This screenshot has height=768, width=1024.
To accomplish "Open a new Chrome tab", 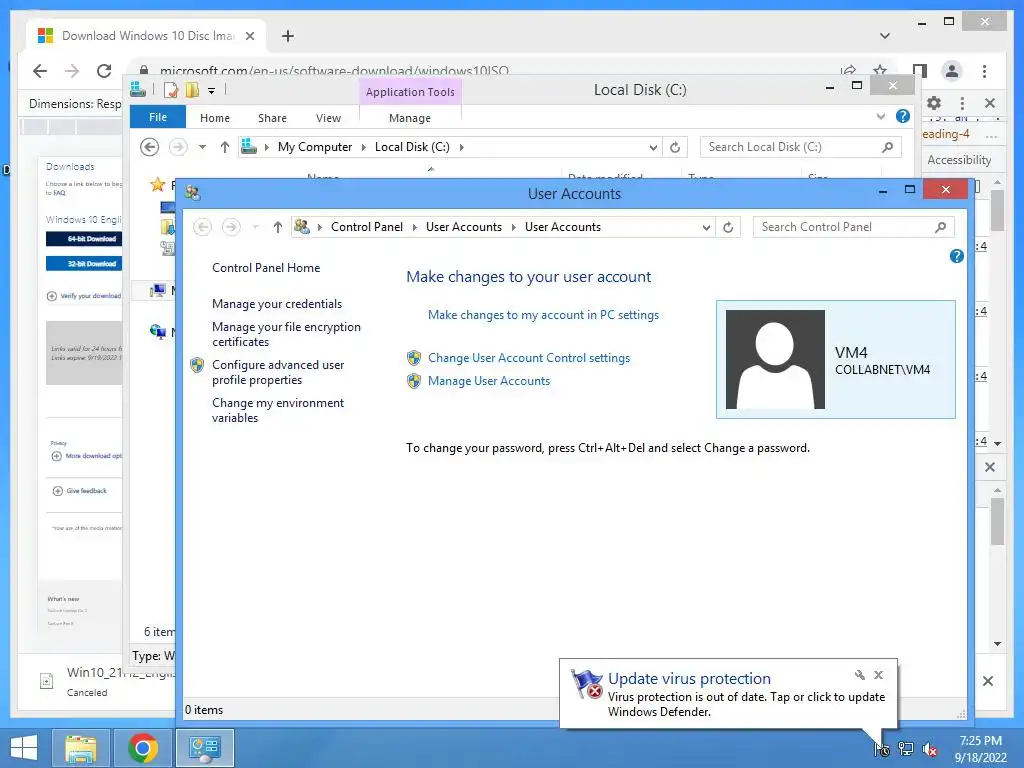I will pyautogui.click(x=287, y=36).
